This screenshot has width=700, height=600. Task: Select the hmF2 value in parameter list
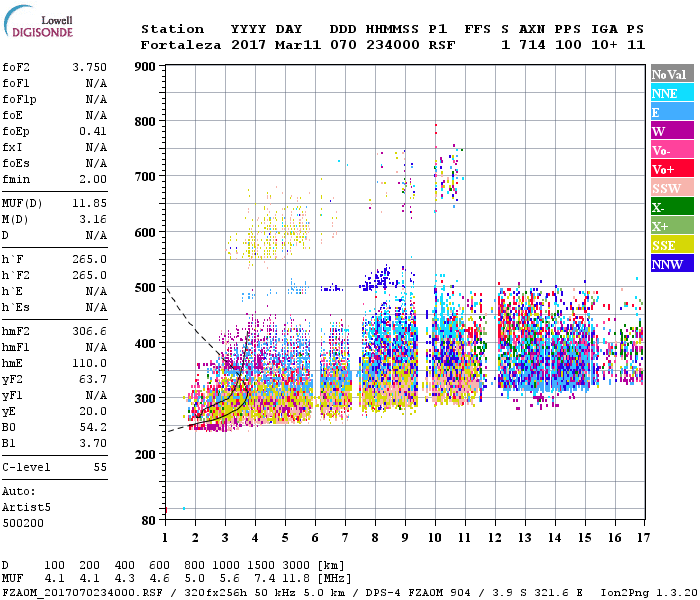[x=89, y=330]
